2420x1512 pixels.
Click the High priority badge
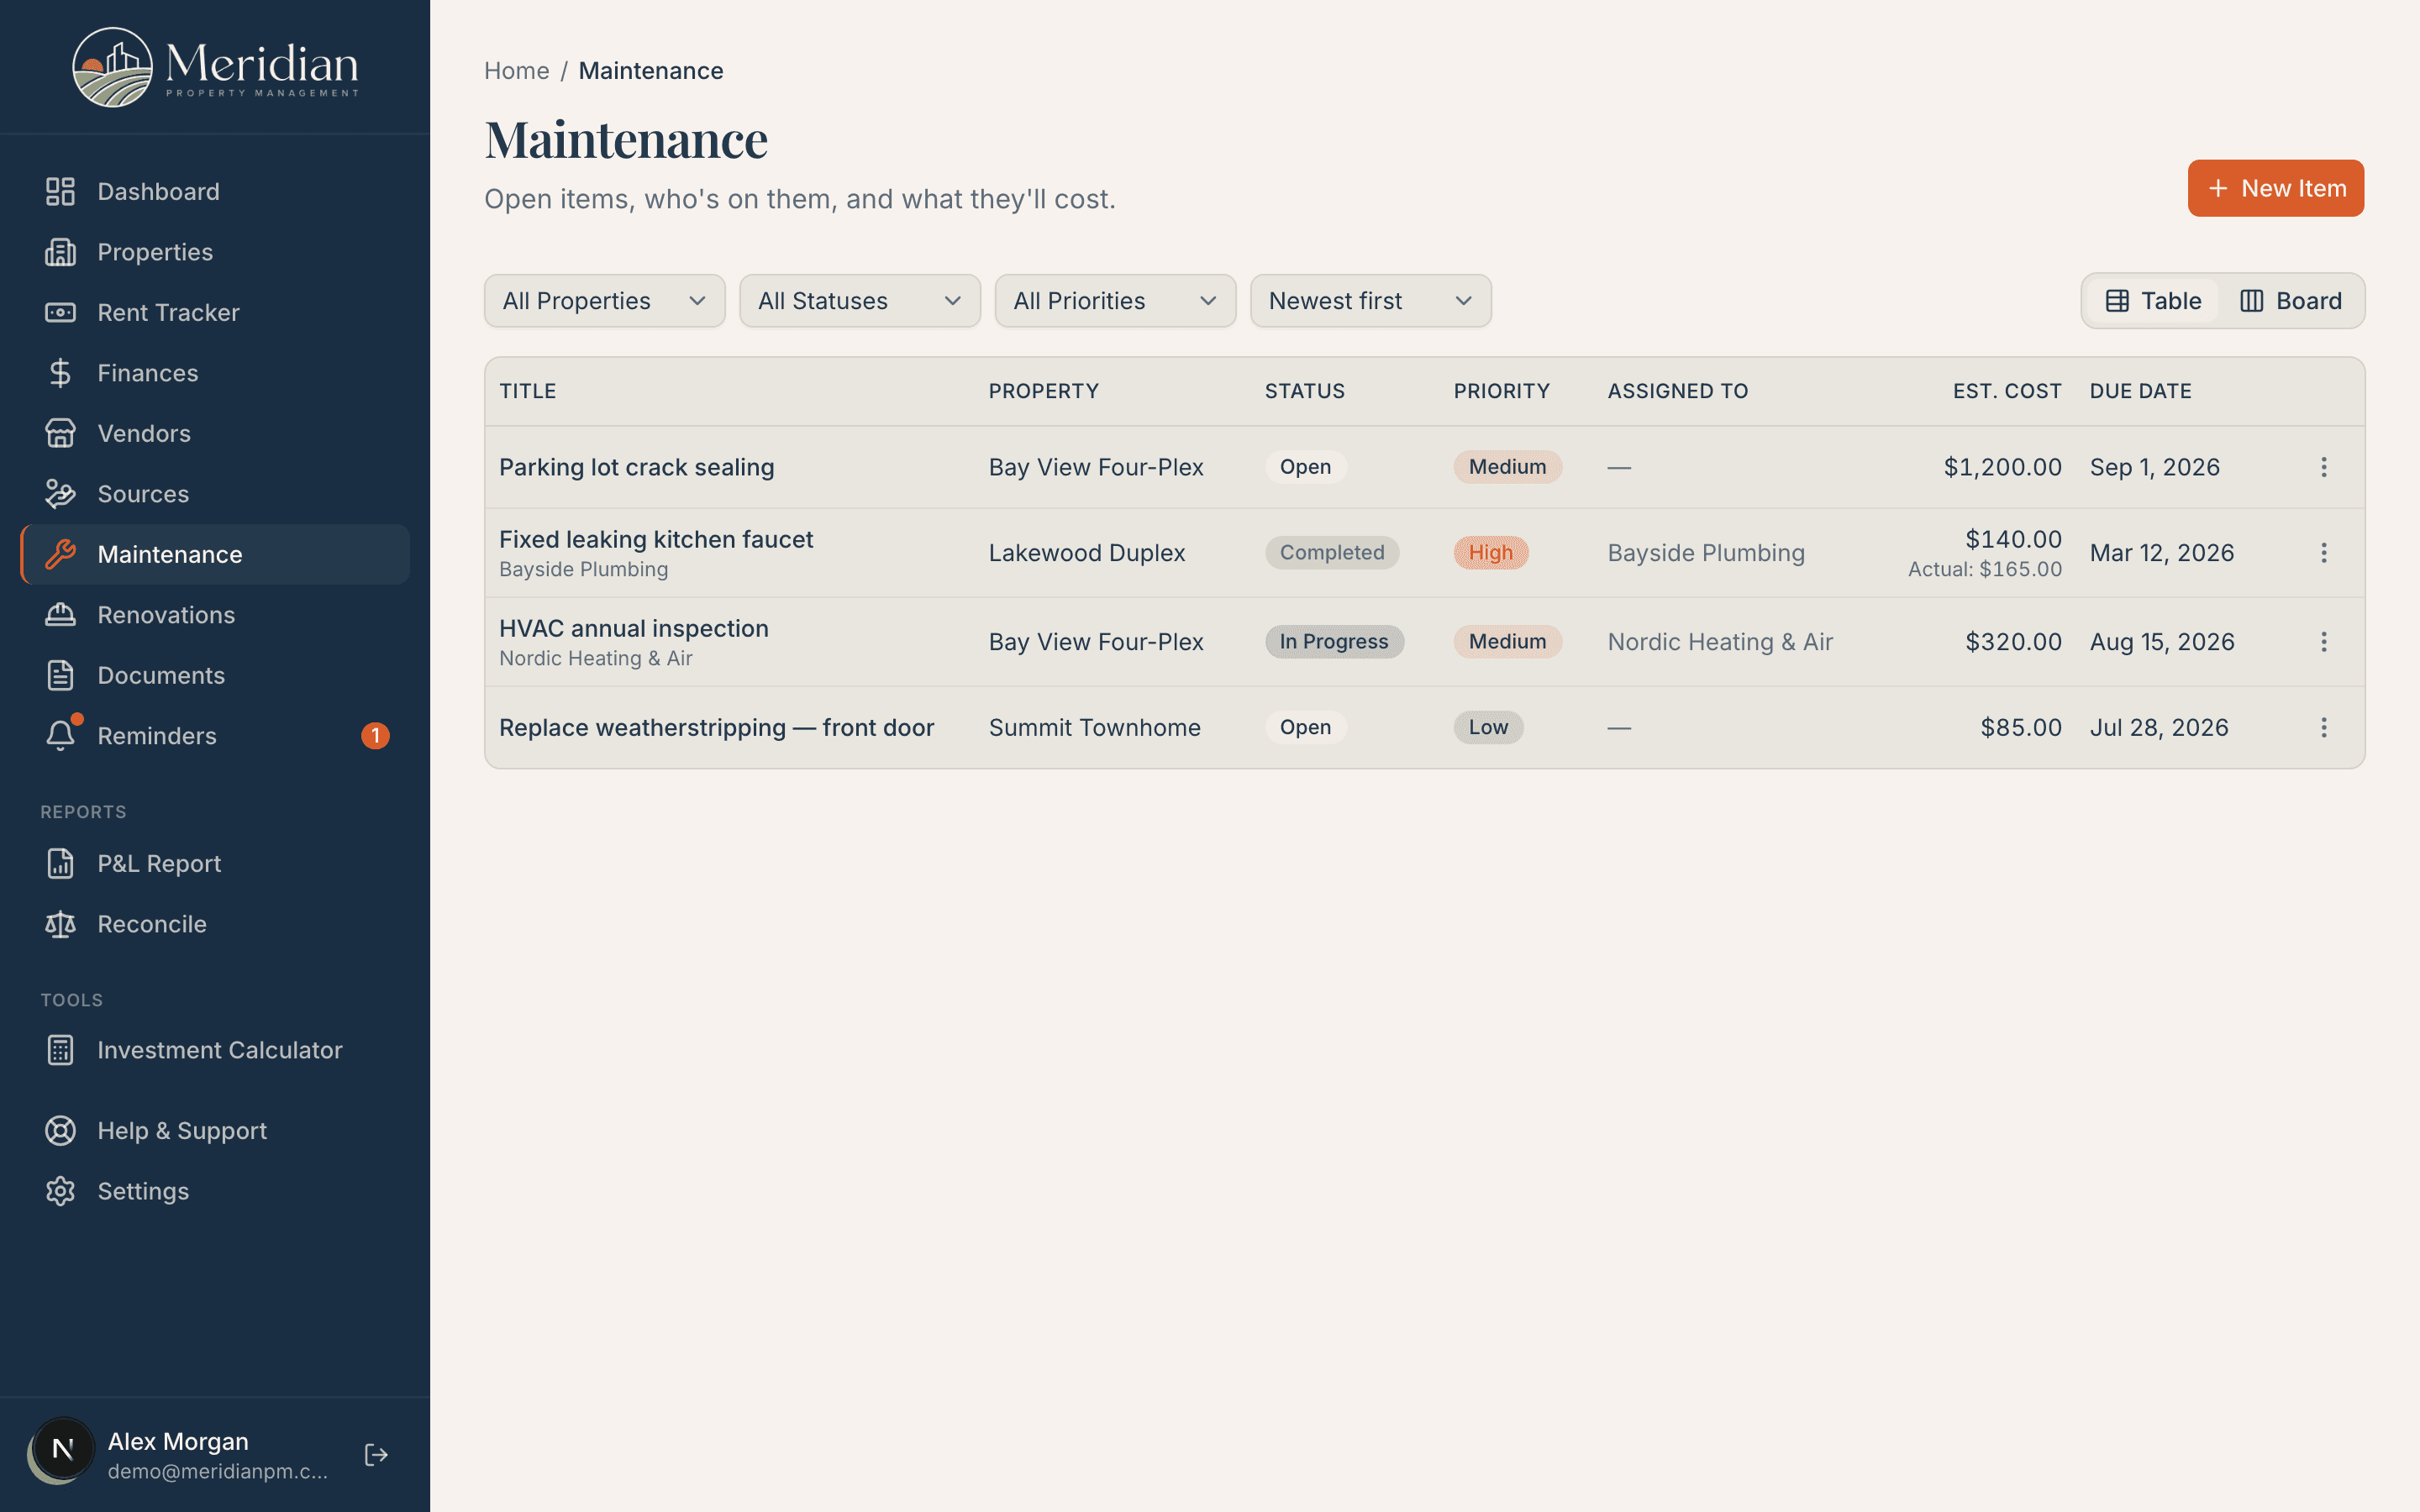coord(1490,553)
